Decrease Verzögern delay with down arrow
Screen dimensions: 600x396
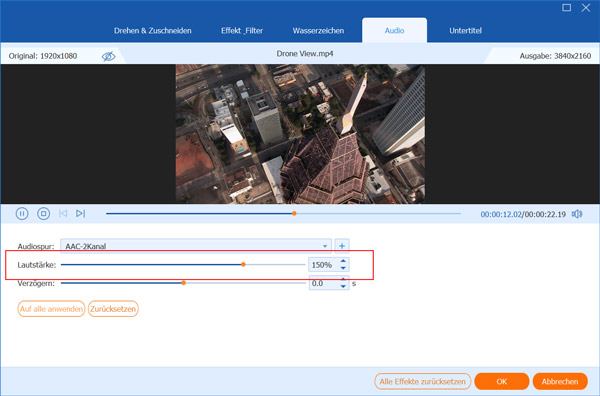click(x=343, y=287)
